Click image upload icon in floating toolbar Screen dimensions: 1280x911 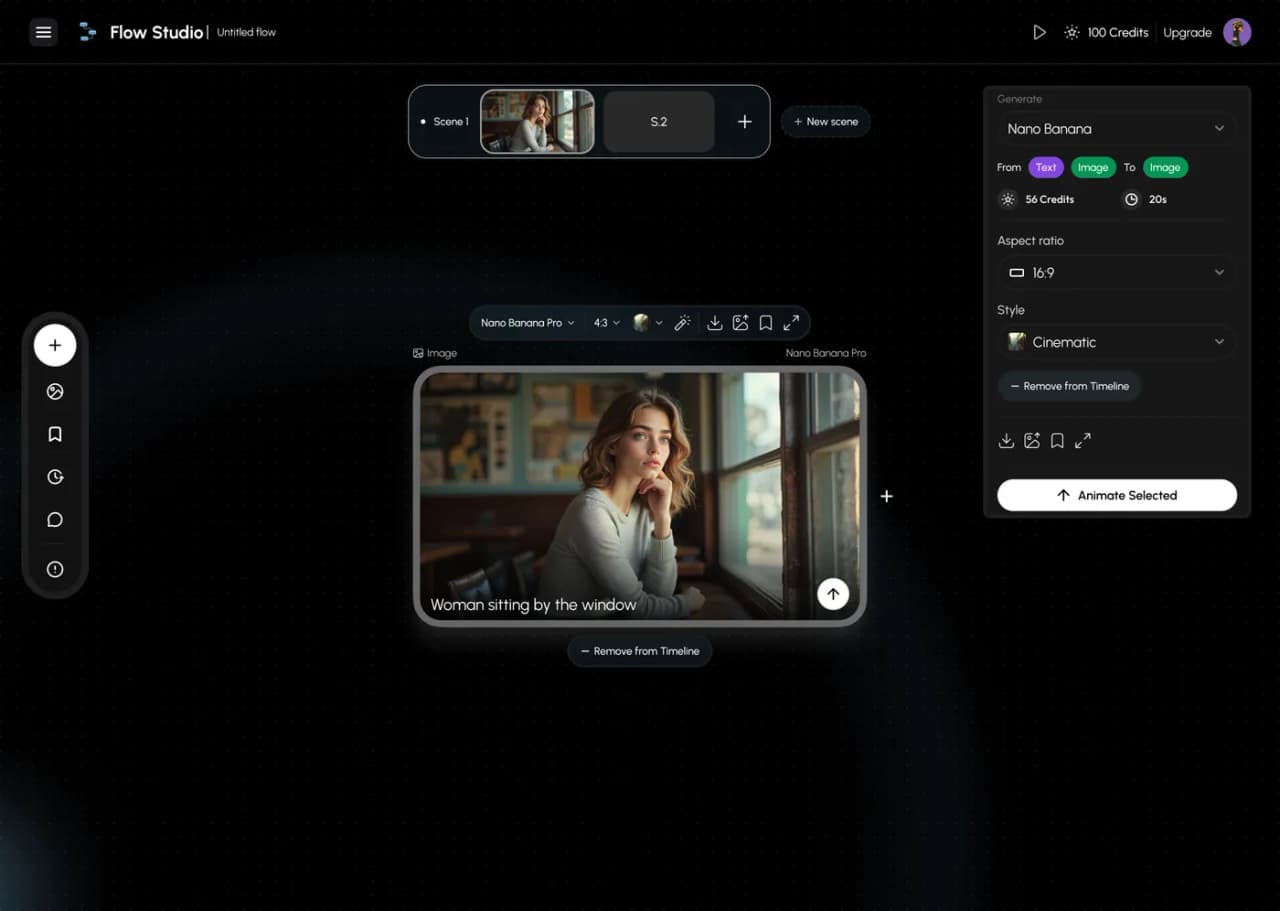pos(740,323)
